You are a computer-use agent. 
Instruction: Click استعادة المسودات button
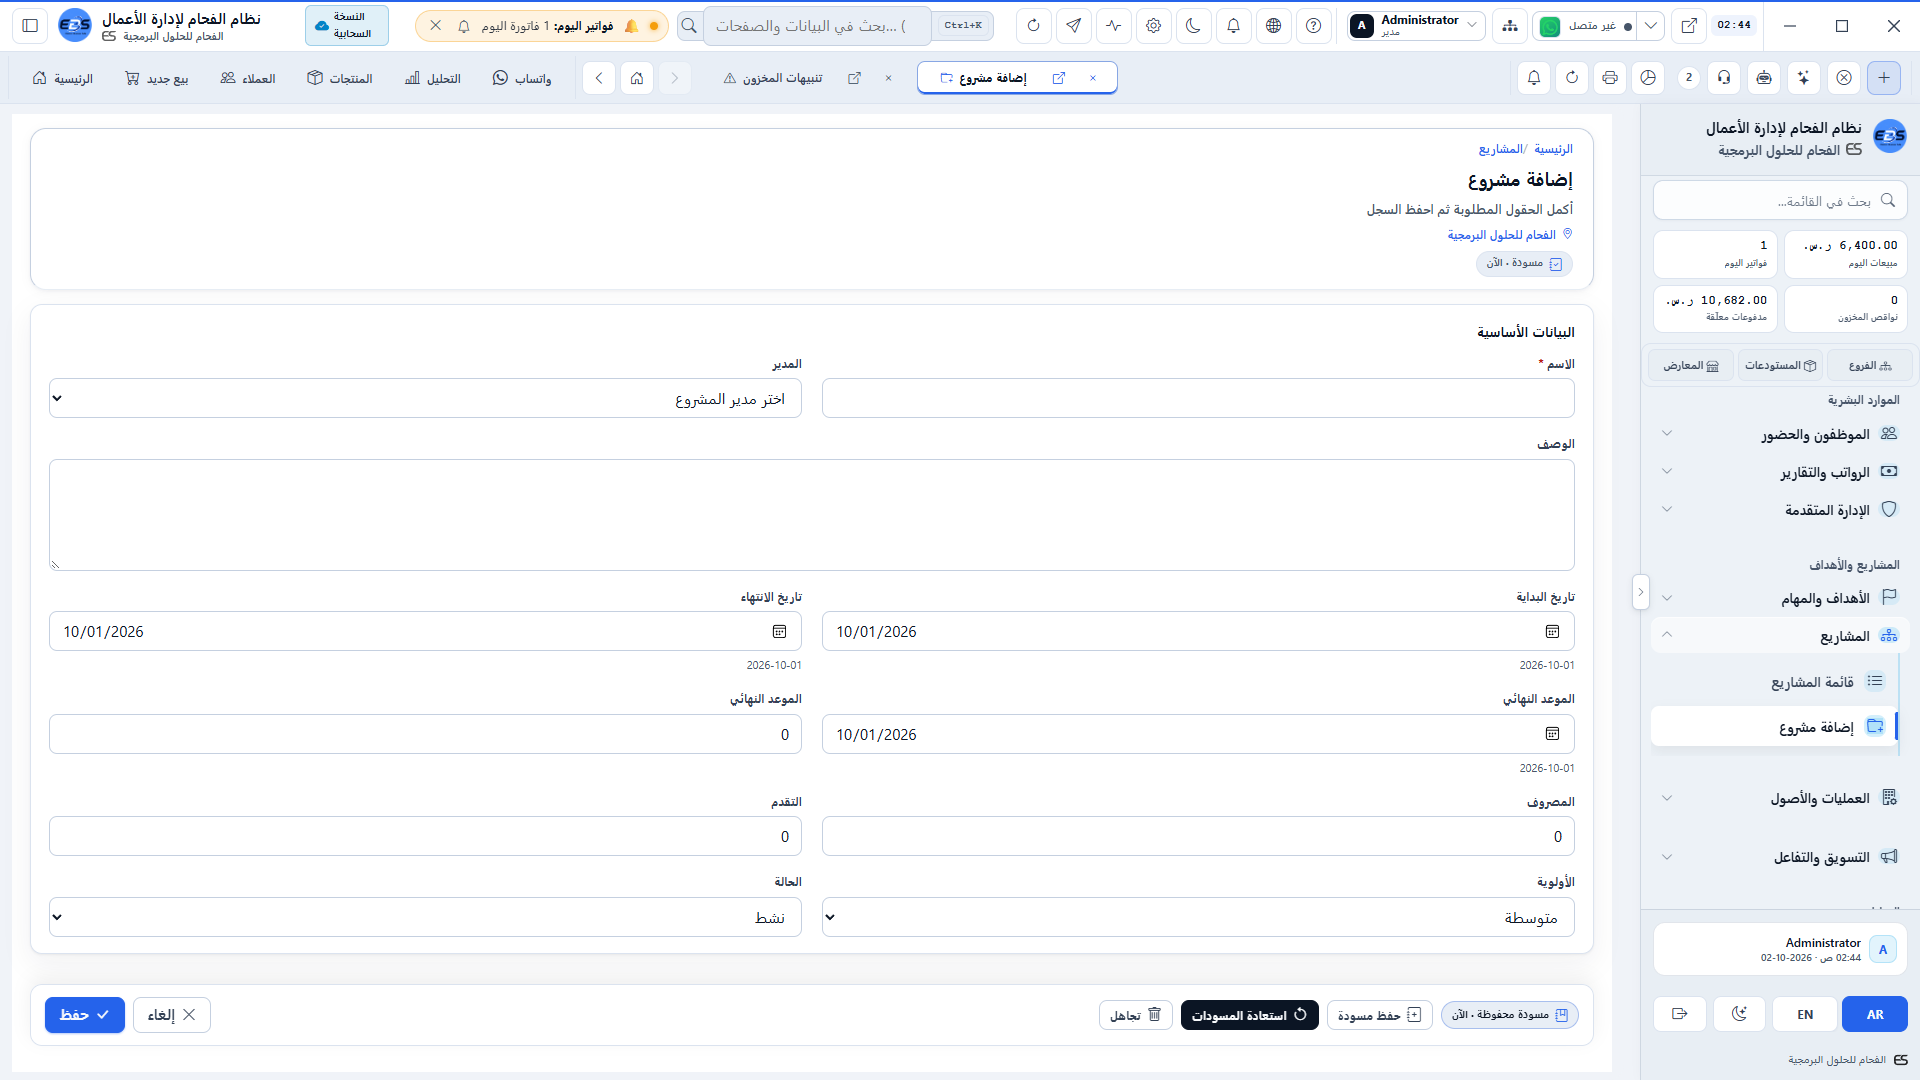tap(1249, 1015)
